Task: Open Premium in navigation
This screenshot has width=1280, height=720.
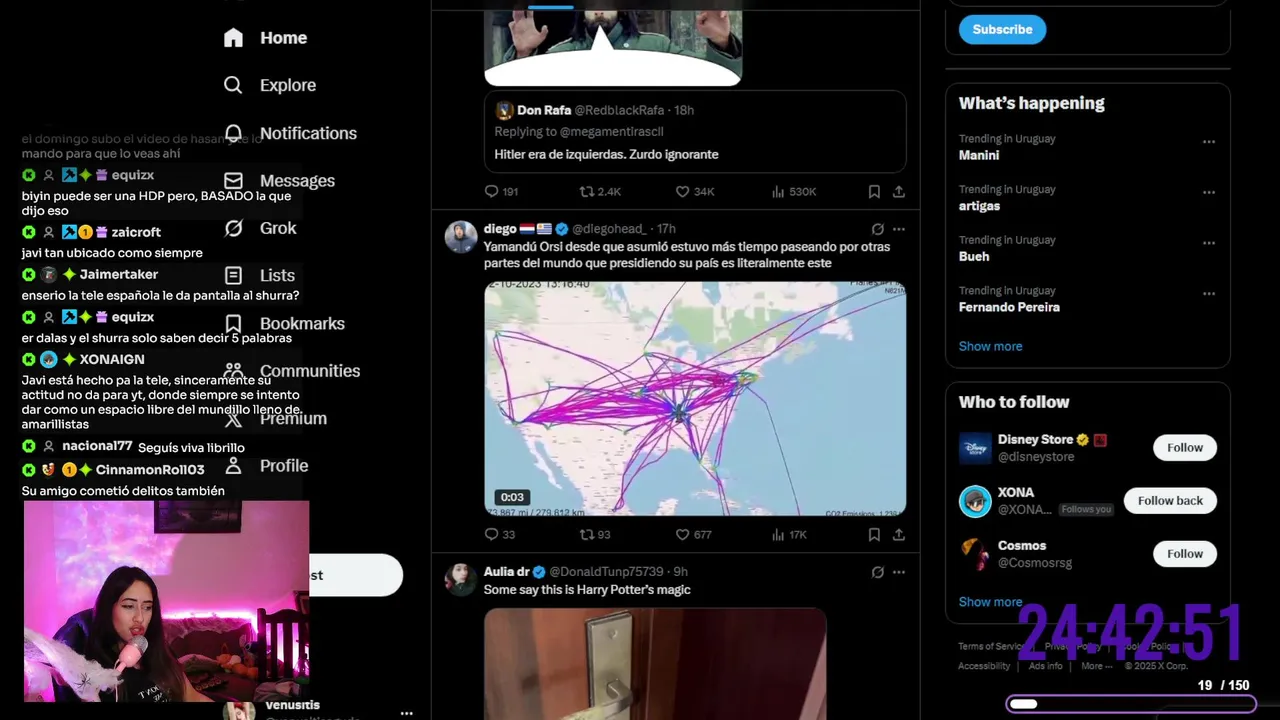Action: (293, 418)
